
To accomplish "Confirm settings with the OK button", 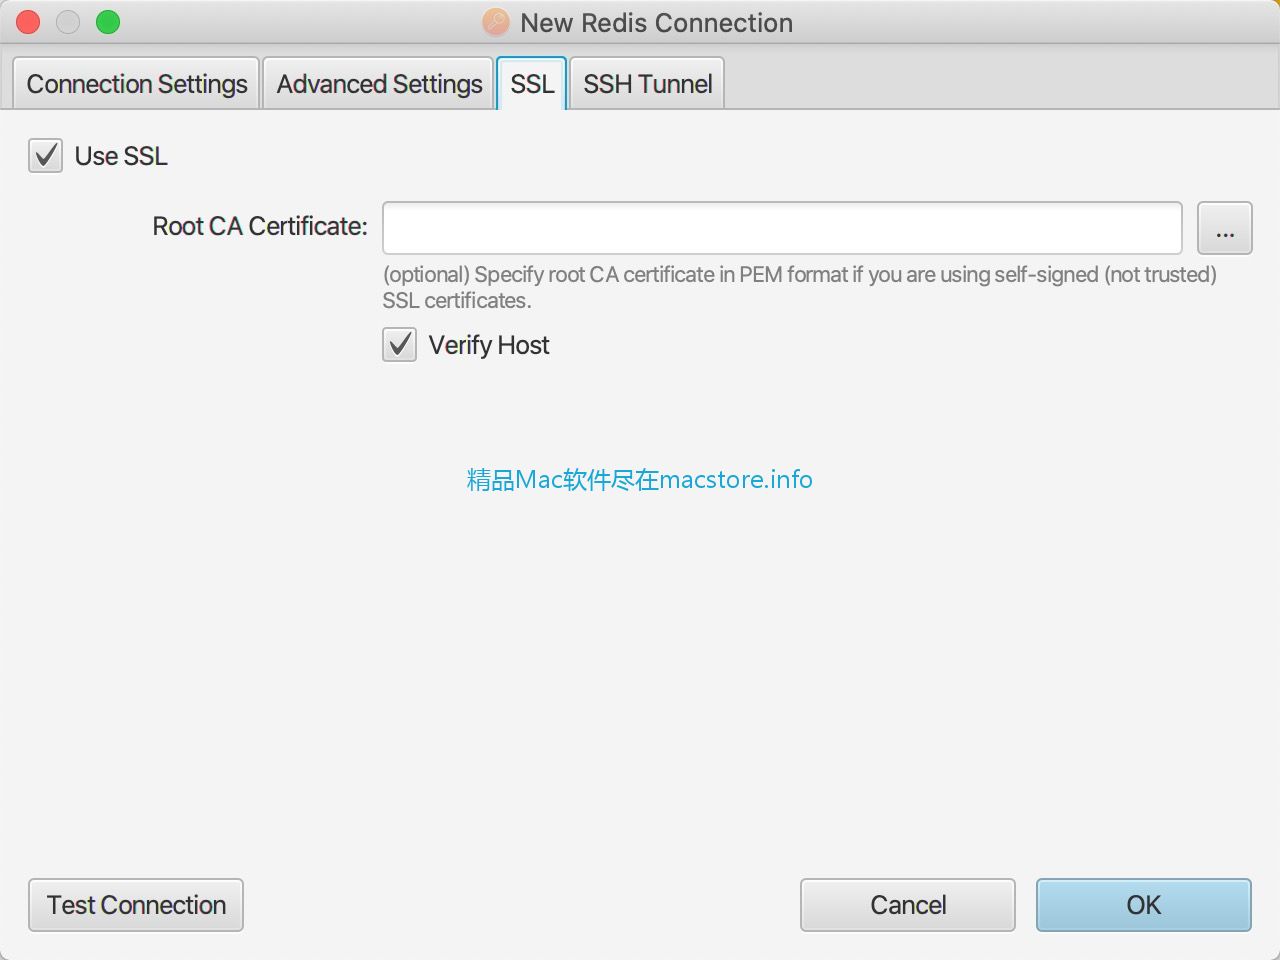I will click(x=1144, y=905).
